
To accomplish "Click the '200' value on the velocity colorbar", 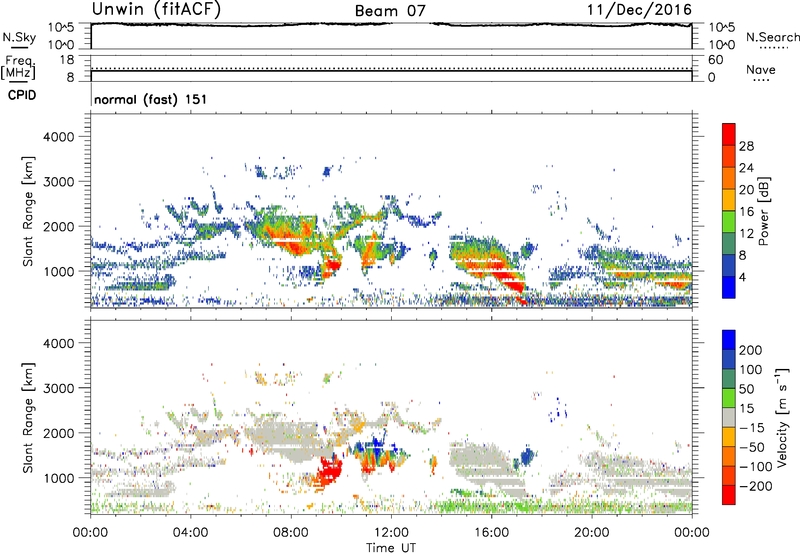I will point(751,350).
